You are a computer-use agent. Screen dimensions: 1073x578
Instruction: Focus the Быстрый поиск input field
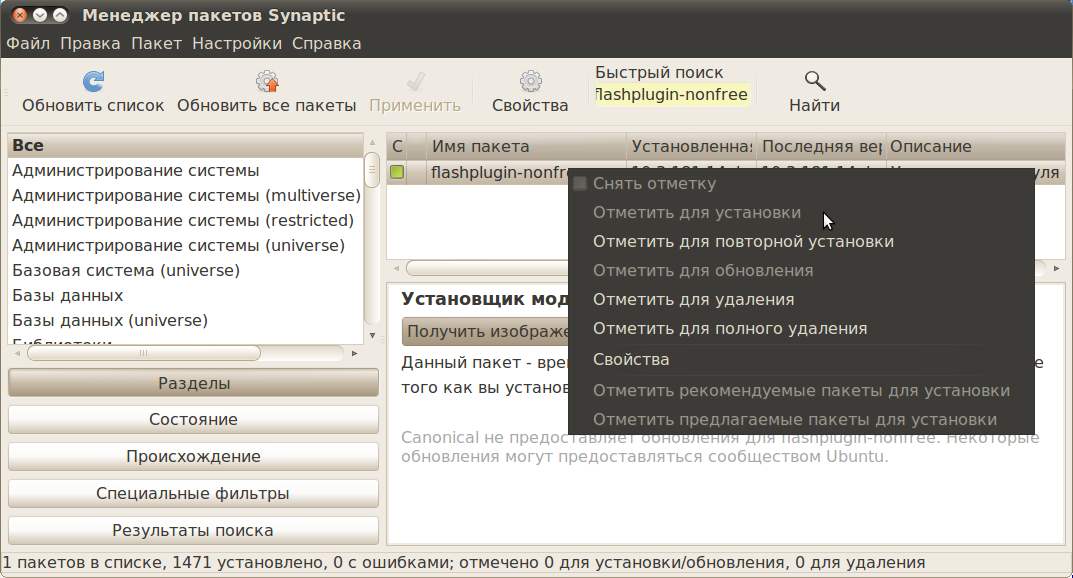pos(672,94)
